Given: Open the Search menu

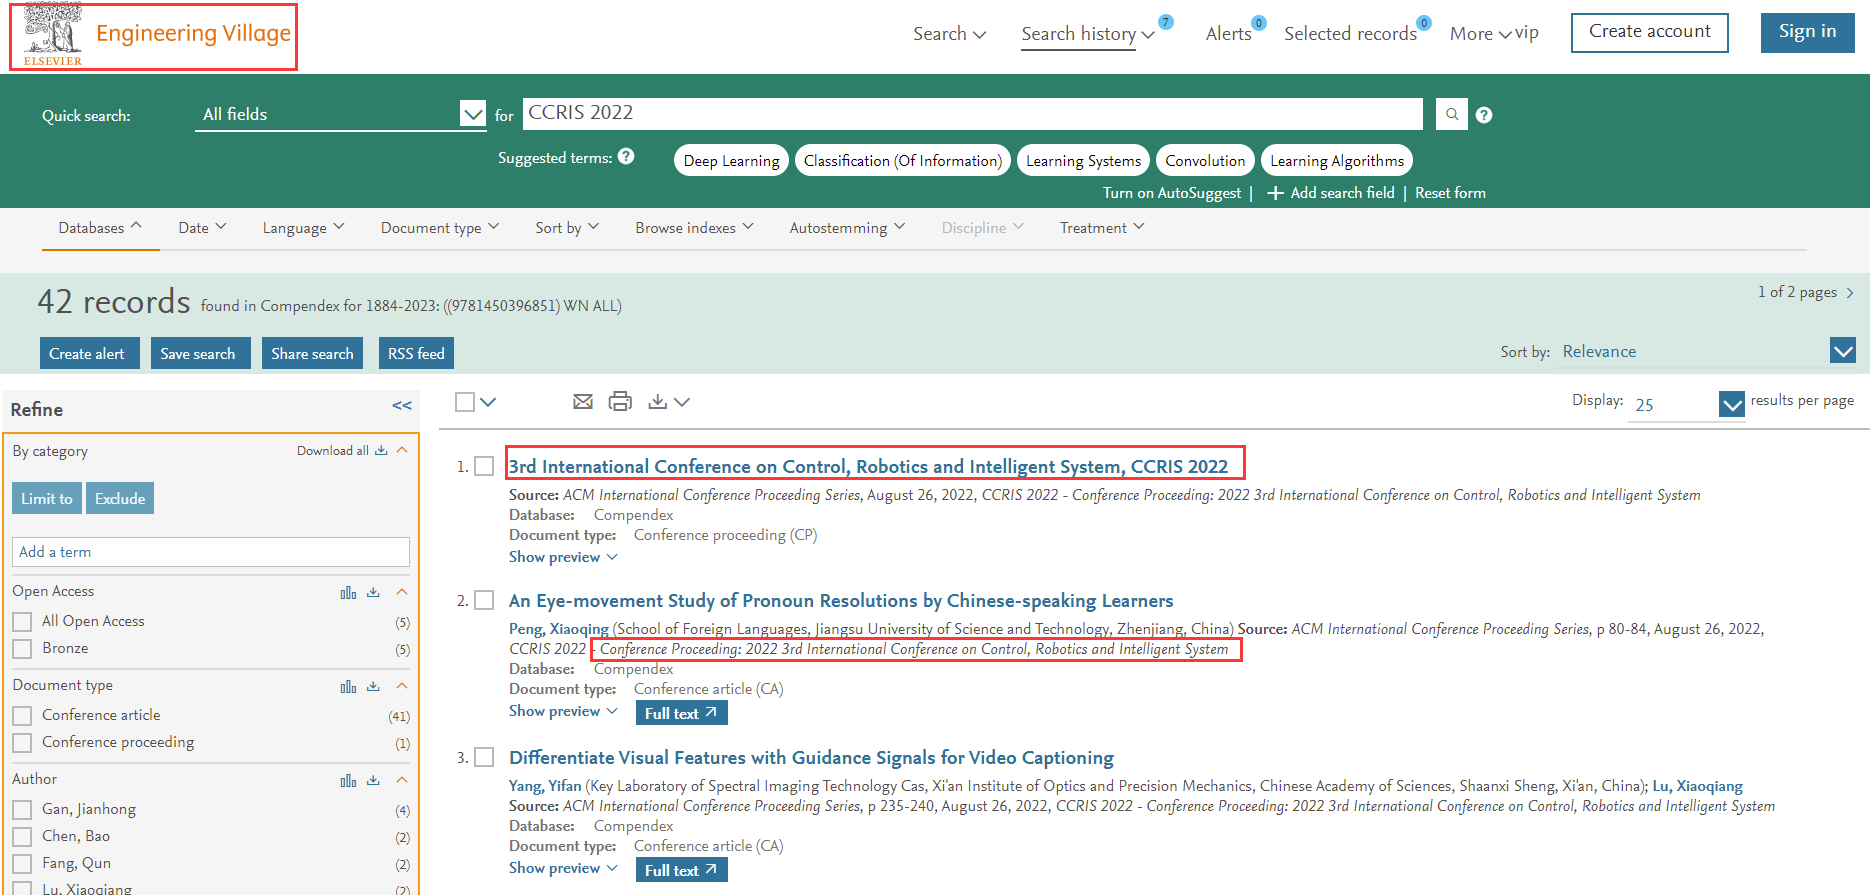Looking at the screenshot, I should click(949, 34).
